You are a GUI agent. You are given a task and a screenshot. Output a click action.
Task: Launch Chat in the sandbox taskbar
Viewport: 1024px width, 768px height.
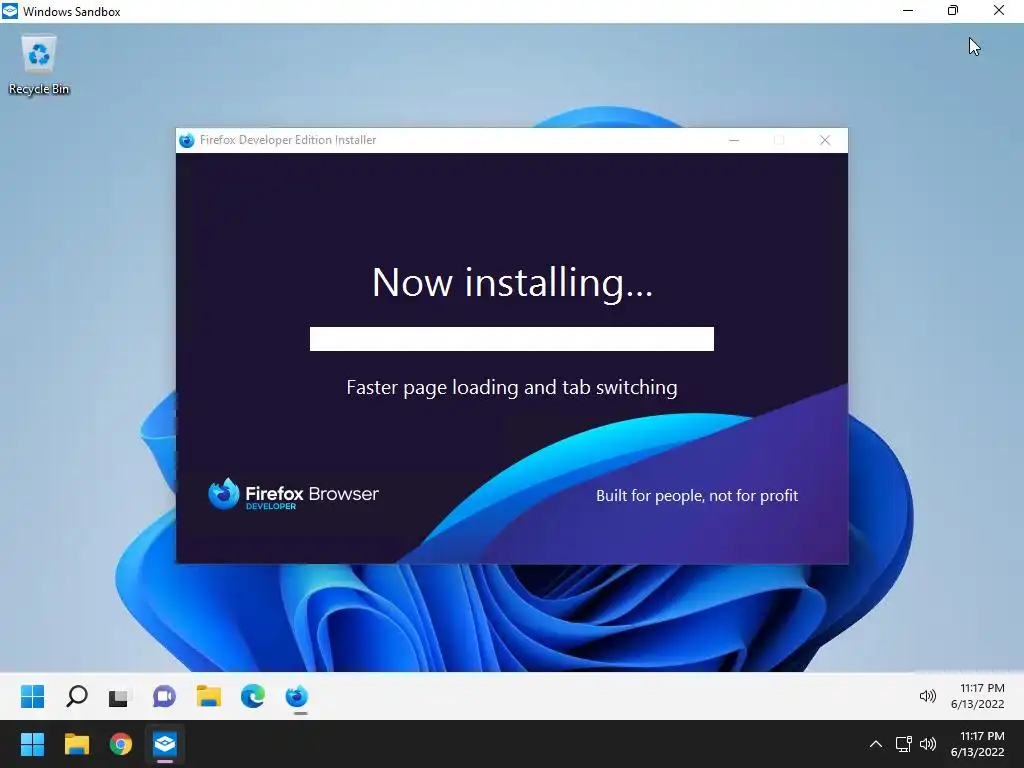(x=164, y=697)
